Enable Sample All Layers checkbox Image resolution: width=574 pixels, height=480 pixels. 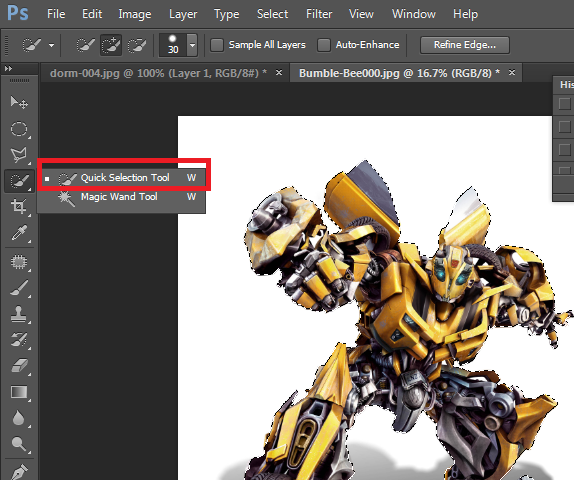pos(217,45)
